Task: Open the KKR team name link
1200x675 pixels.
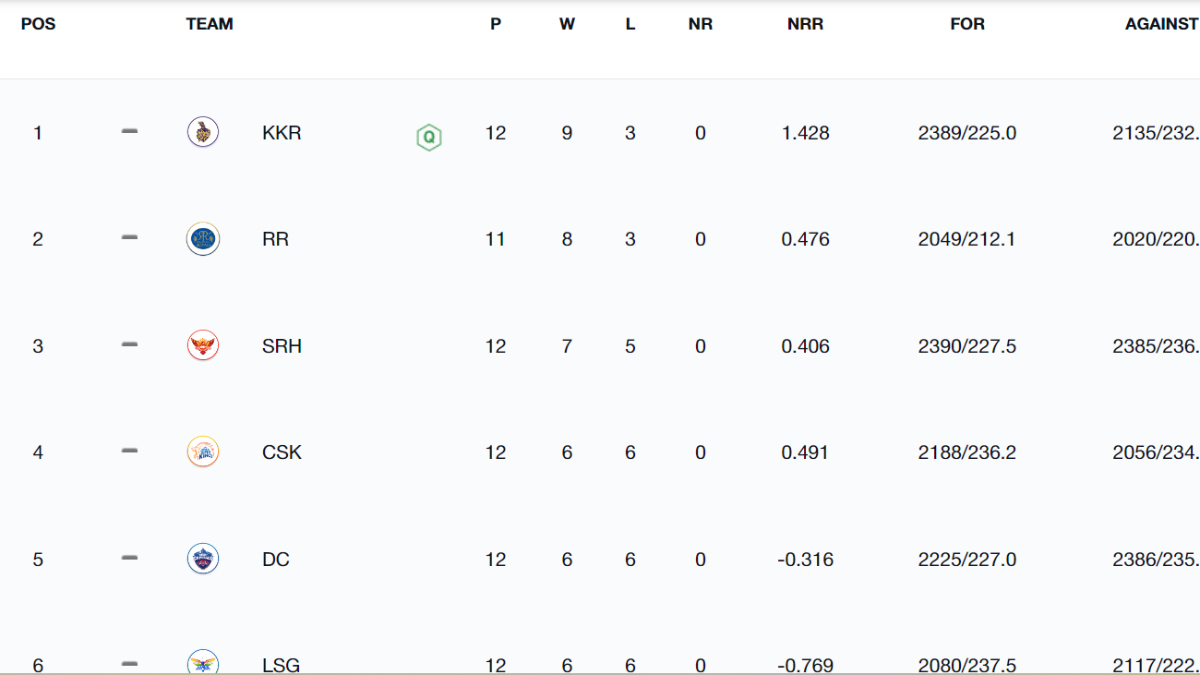Action: pyautogui.click(x=281, y=133)
